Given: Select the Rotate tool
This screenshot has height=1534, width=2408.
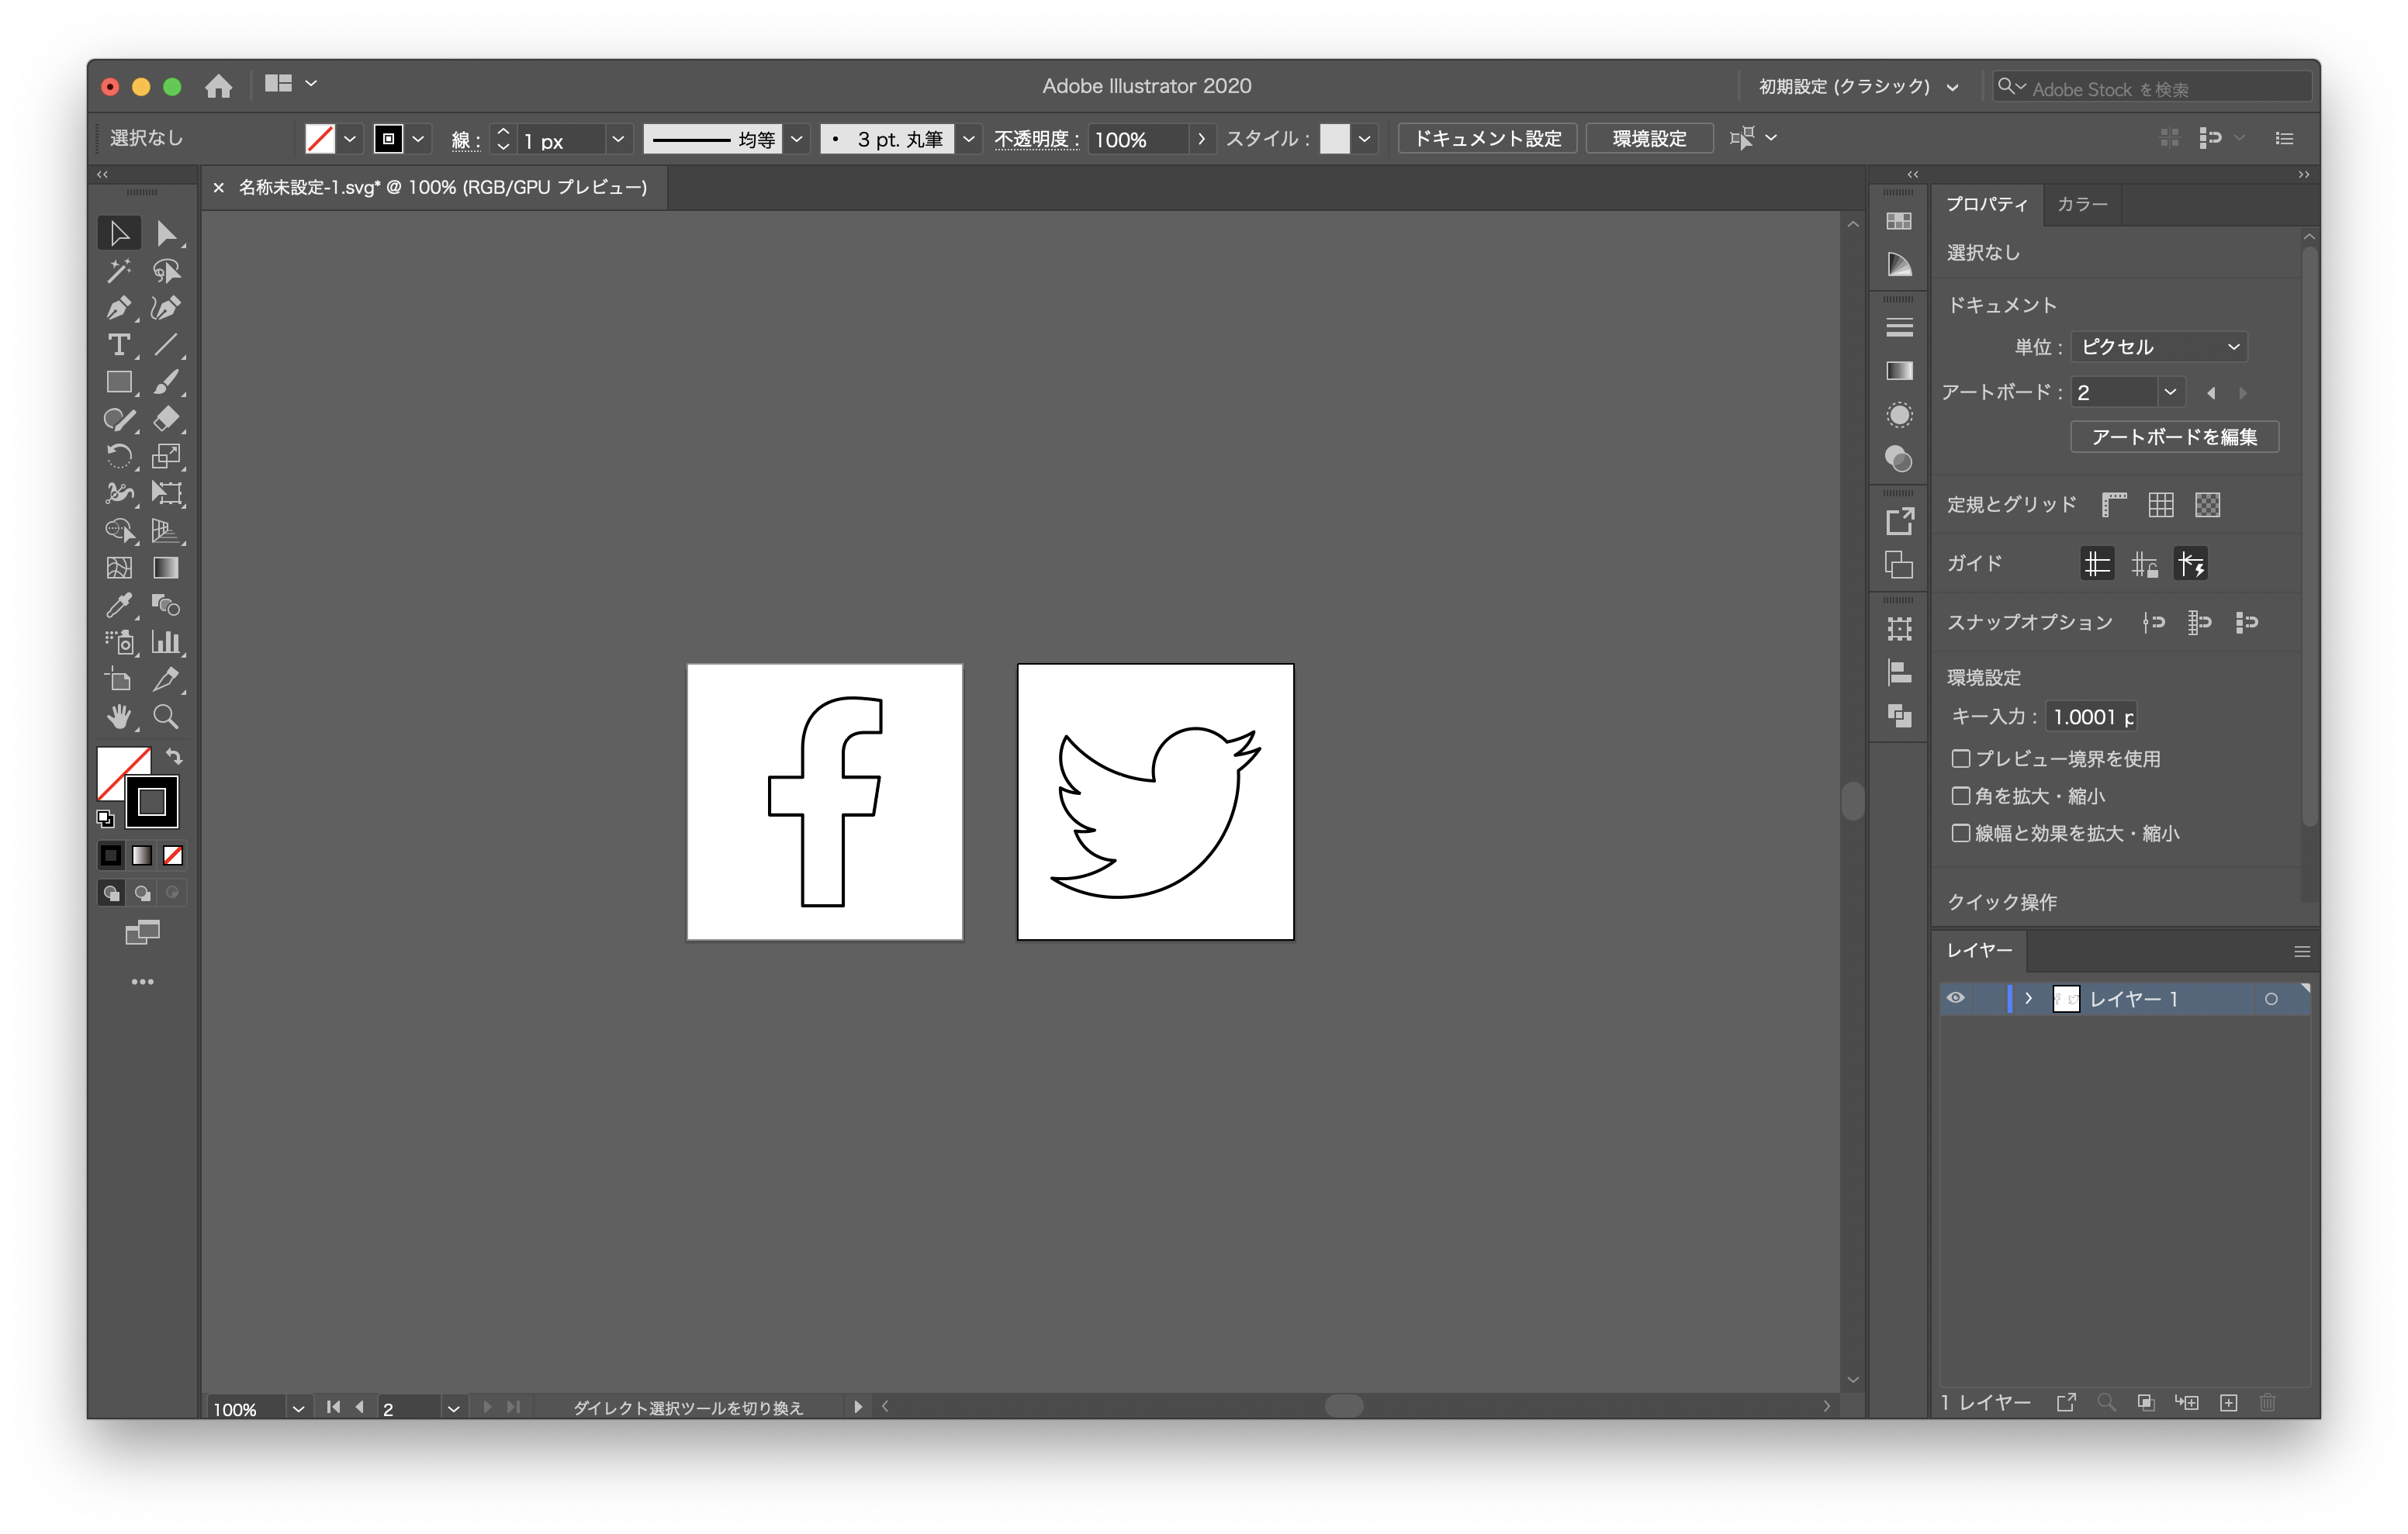Looking at the screenshot, I should [119, 458].
